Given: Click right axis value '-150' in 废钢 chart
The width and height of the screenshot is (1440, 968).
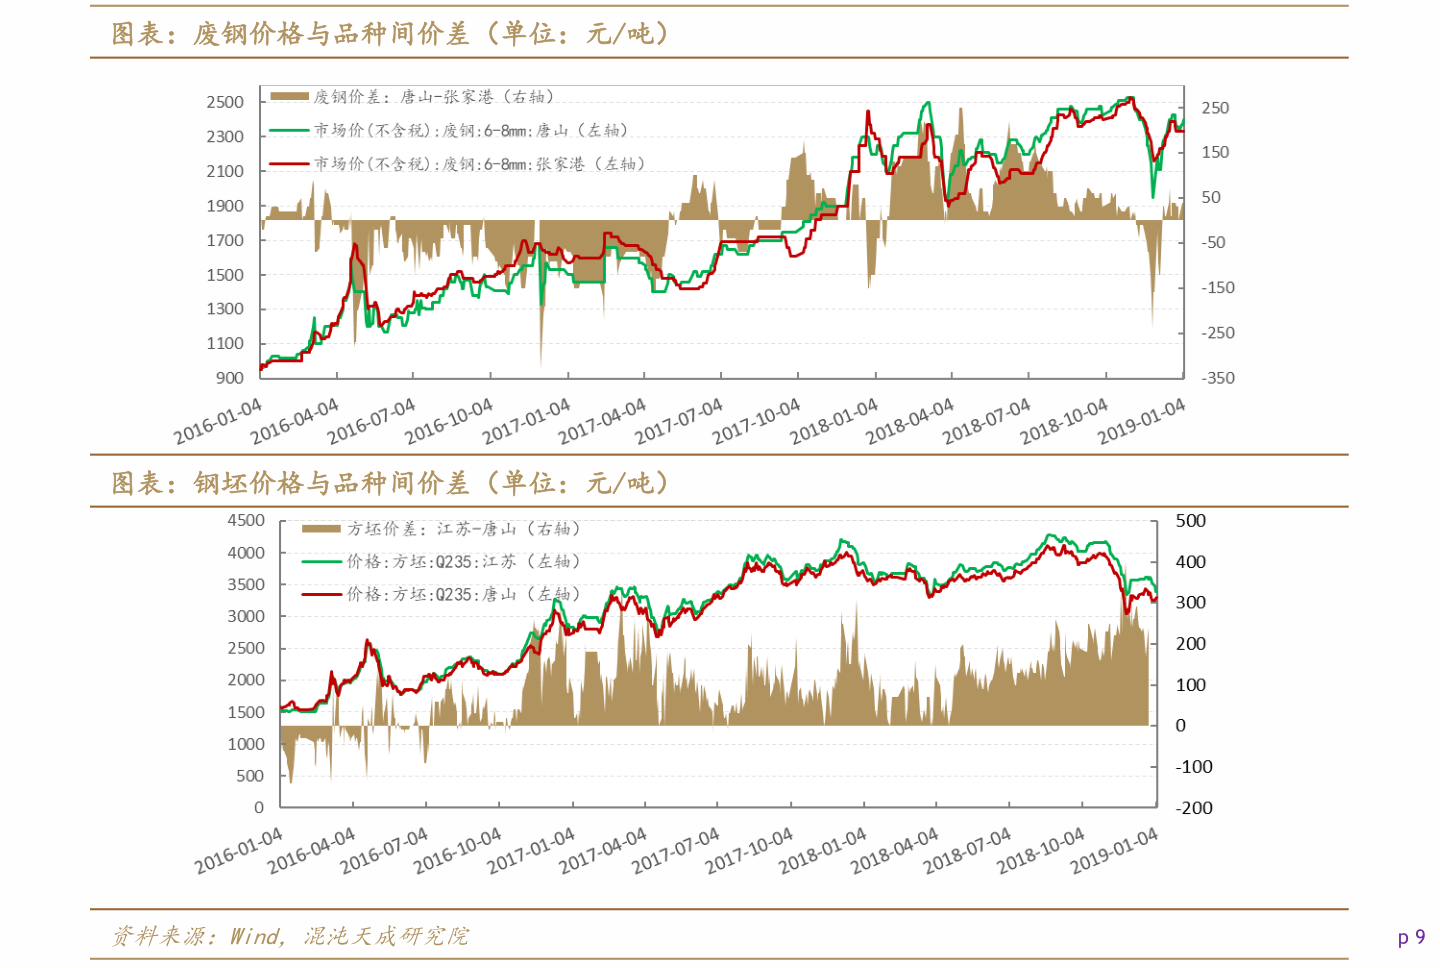Looking at the screenshot, I should pos(1217,288).
